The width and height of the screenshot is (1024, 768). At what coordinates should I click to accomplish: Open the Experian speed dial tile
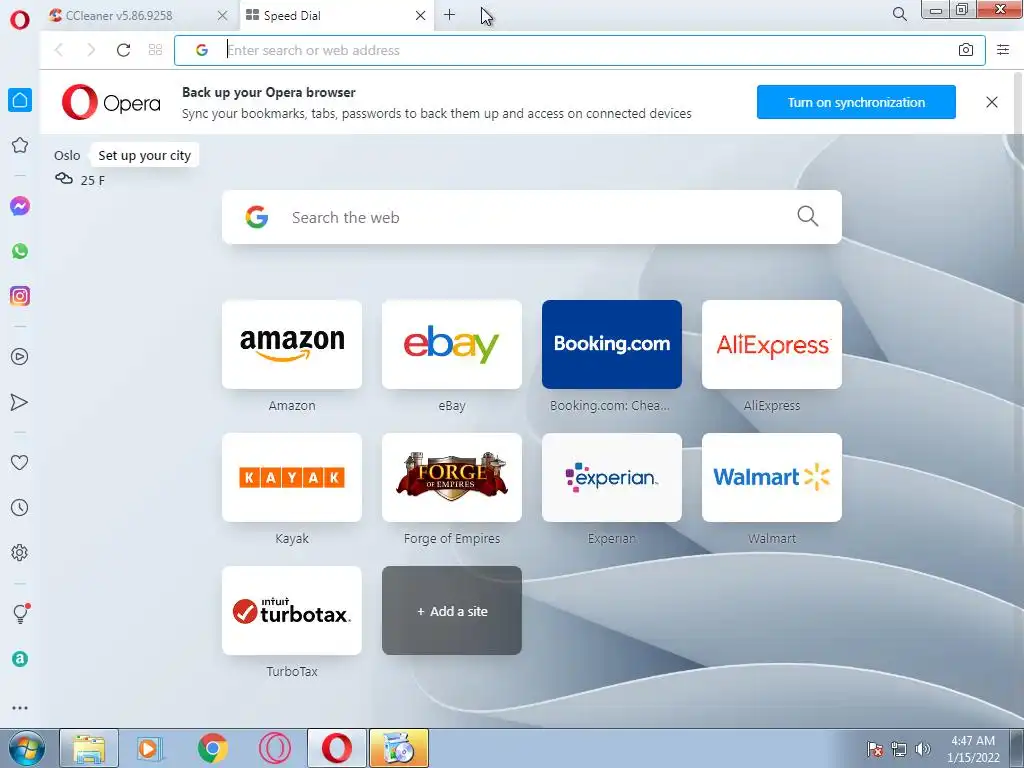pyautogui.click(x=612, y=477)
